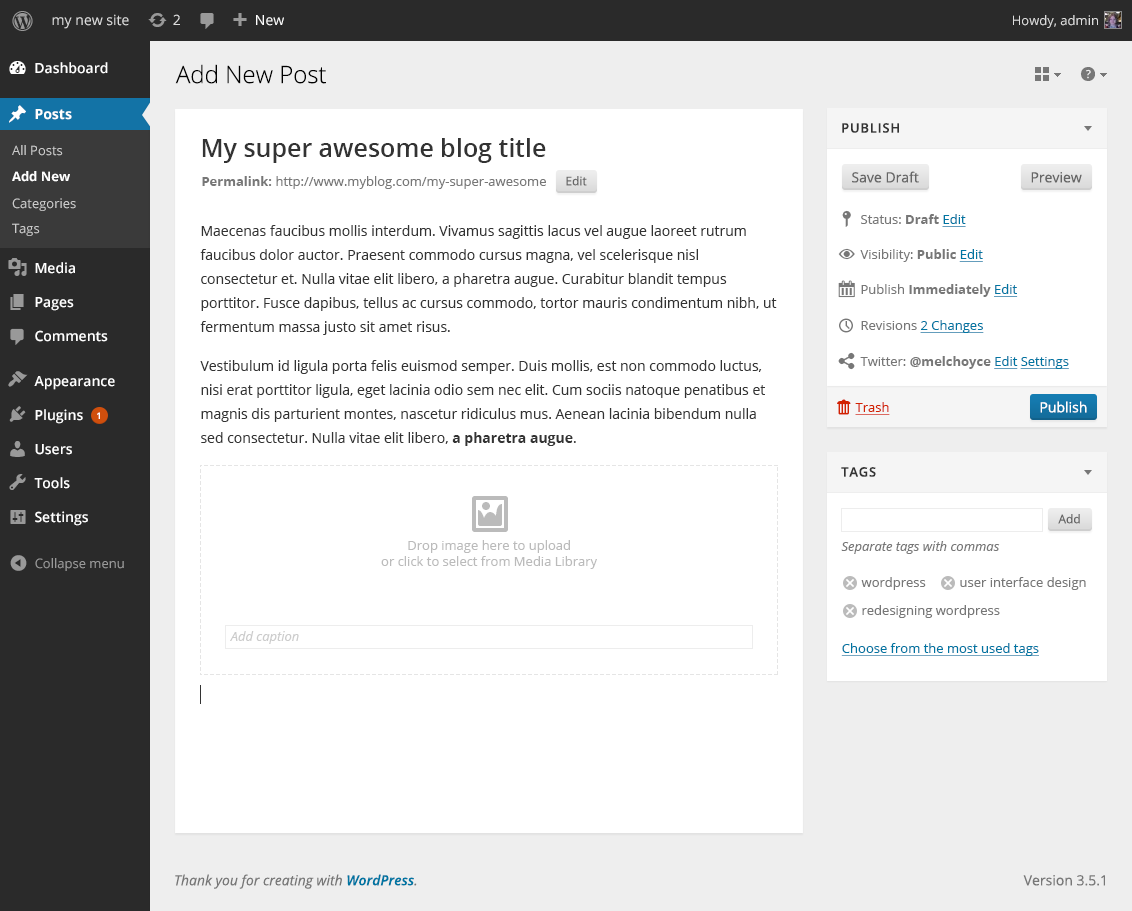Click the Version 3.5.1 text
This screenshot has width=1132, height=911.
1065,880
